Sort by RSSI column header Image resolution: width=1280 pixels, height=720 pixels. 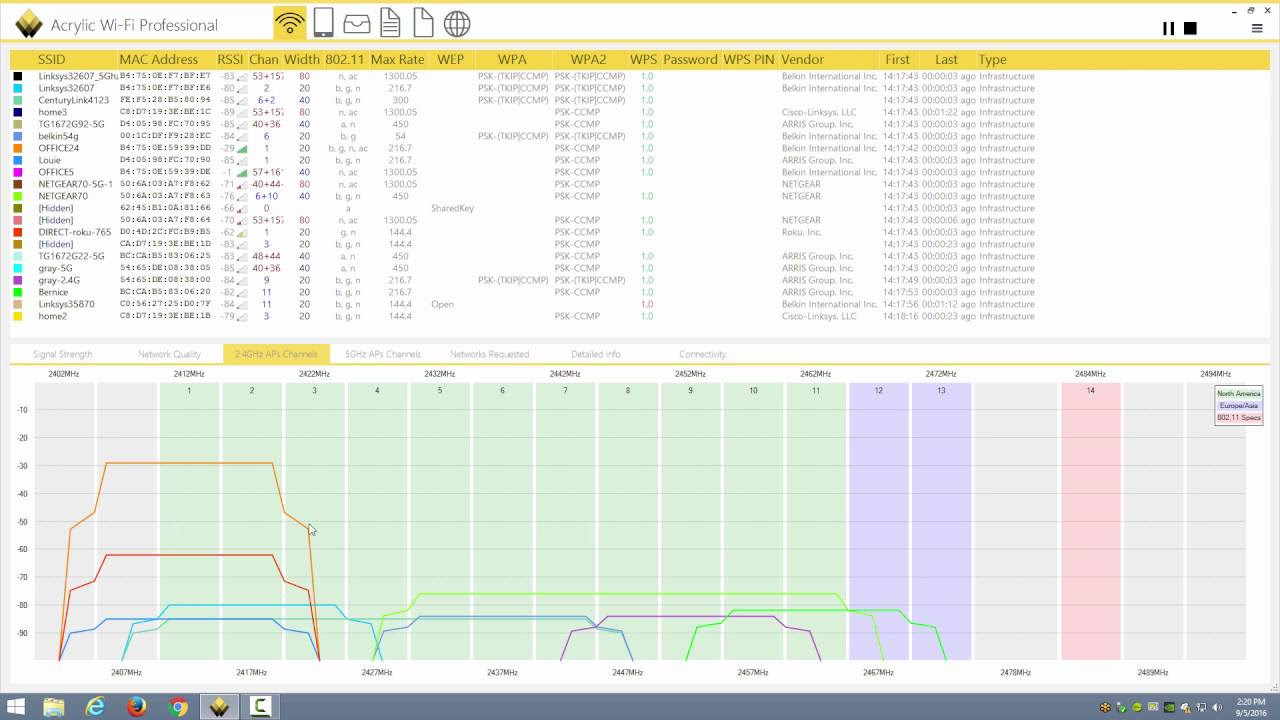[230, 59]
